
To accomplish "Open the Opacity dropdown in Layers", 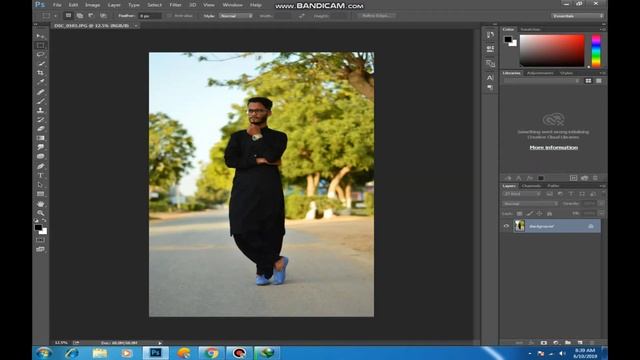I will [601, 203].
